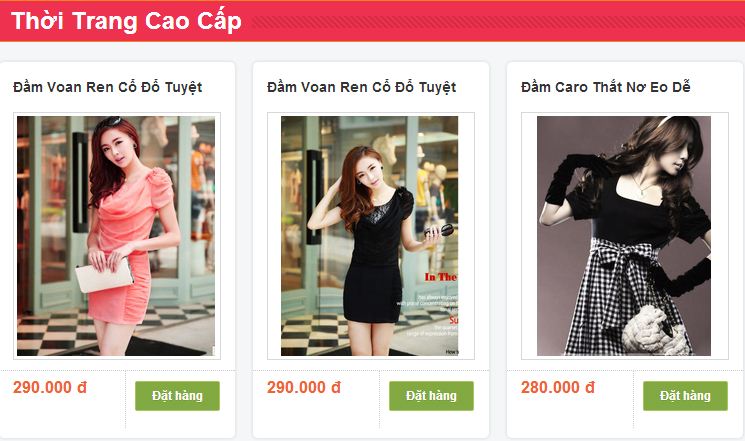The width and height of the screenshot is (745, 441).
Task: Open the product title above the pink dress
Action: tap(108, 87)
